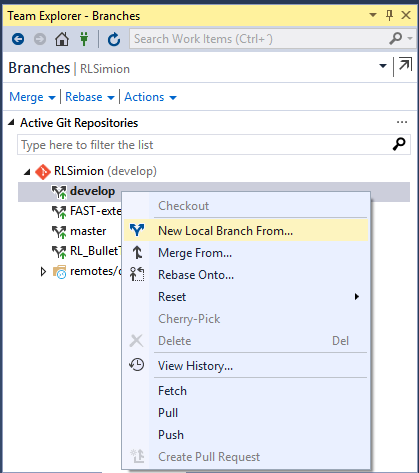
Task: Open section options ellipsis button
Action: [x=402, y=122]
